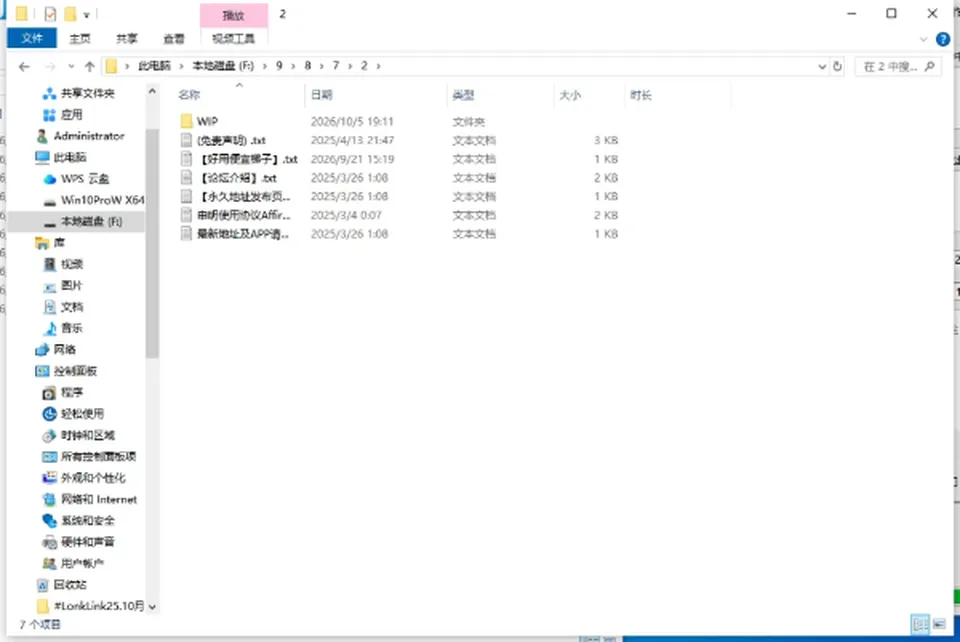
Task: Refresh the current folder view
Action: [838, 66]
